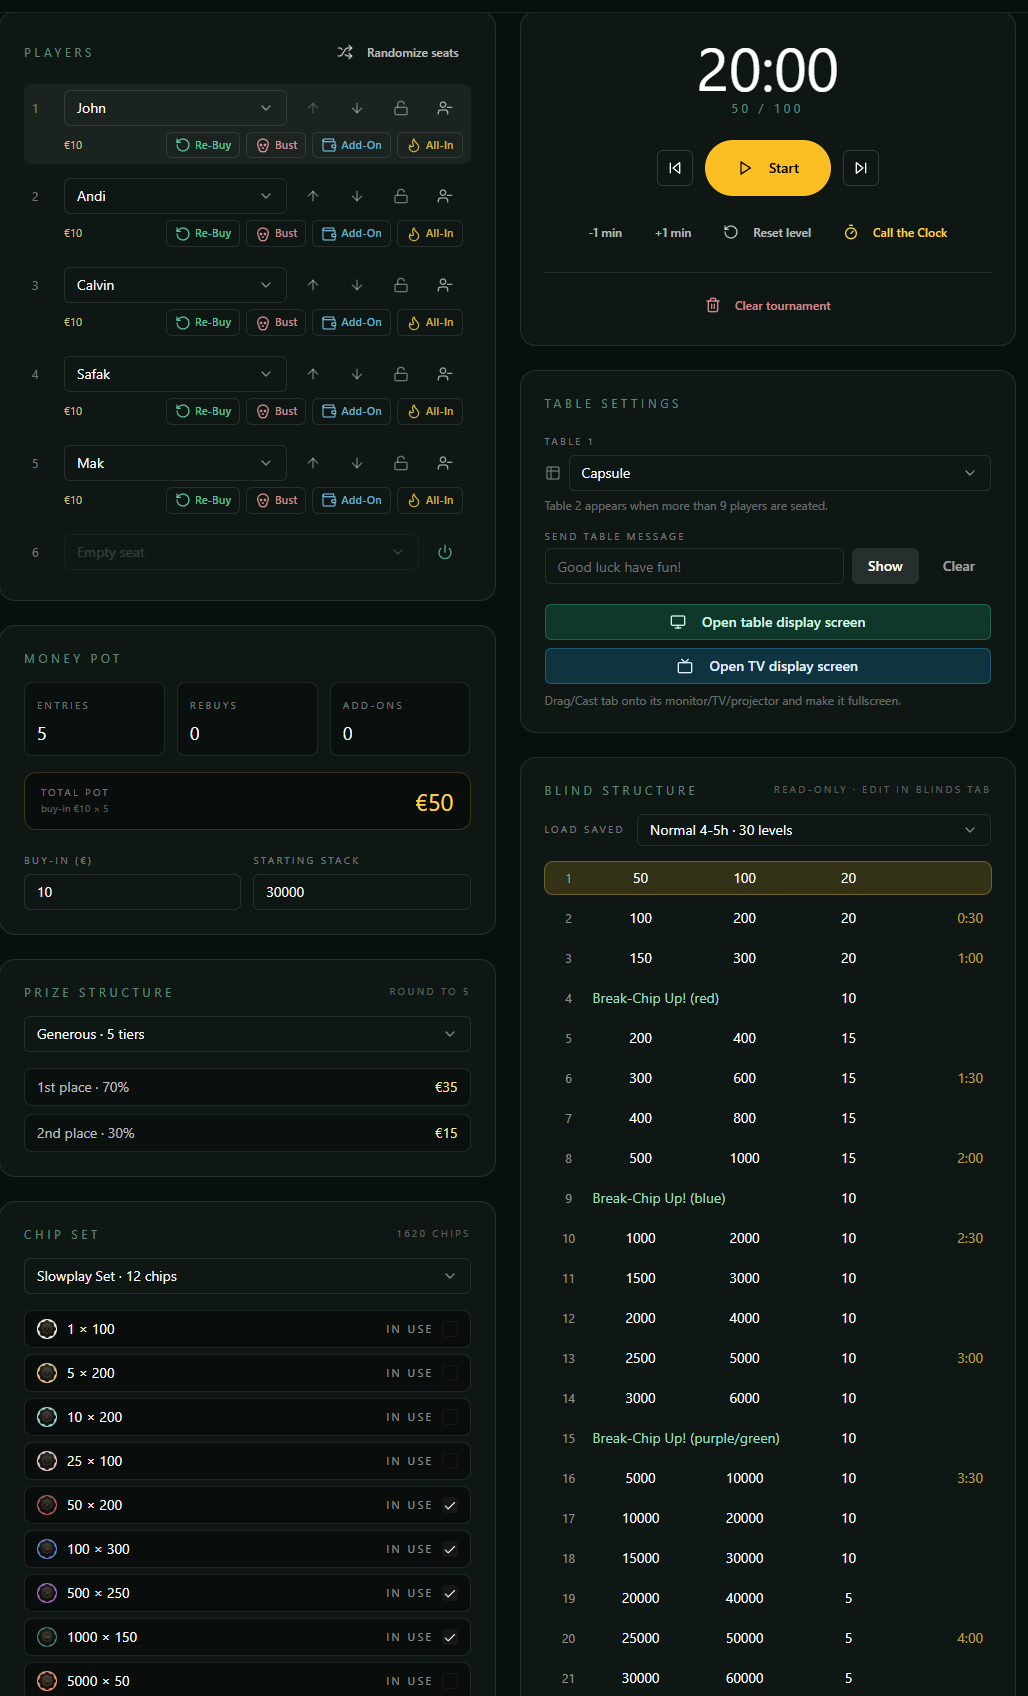This screenshot has height=1696, width=1028.
Task: Remove player John from his seat
Action: [x=445, y=108]
